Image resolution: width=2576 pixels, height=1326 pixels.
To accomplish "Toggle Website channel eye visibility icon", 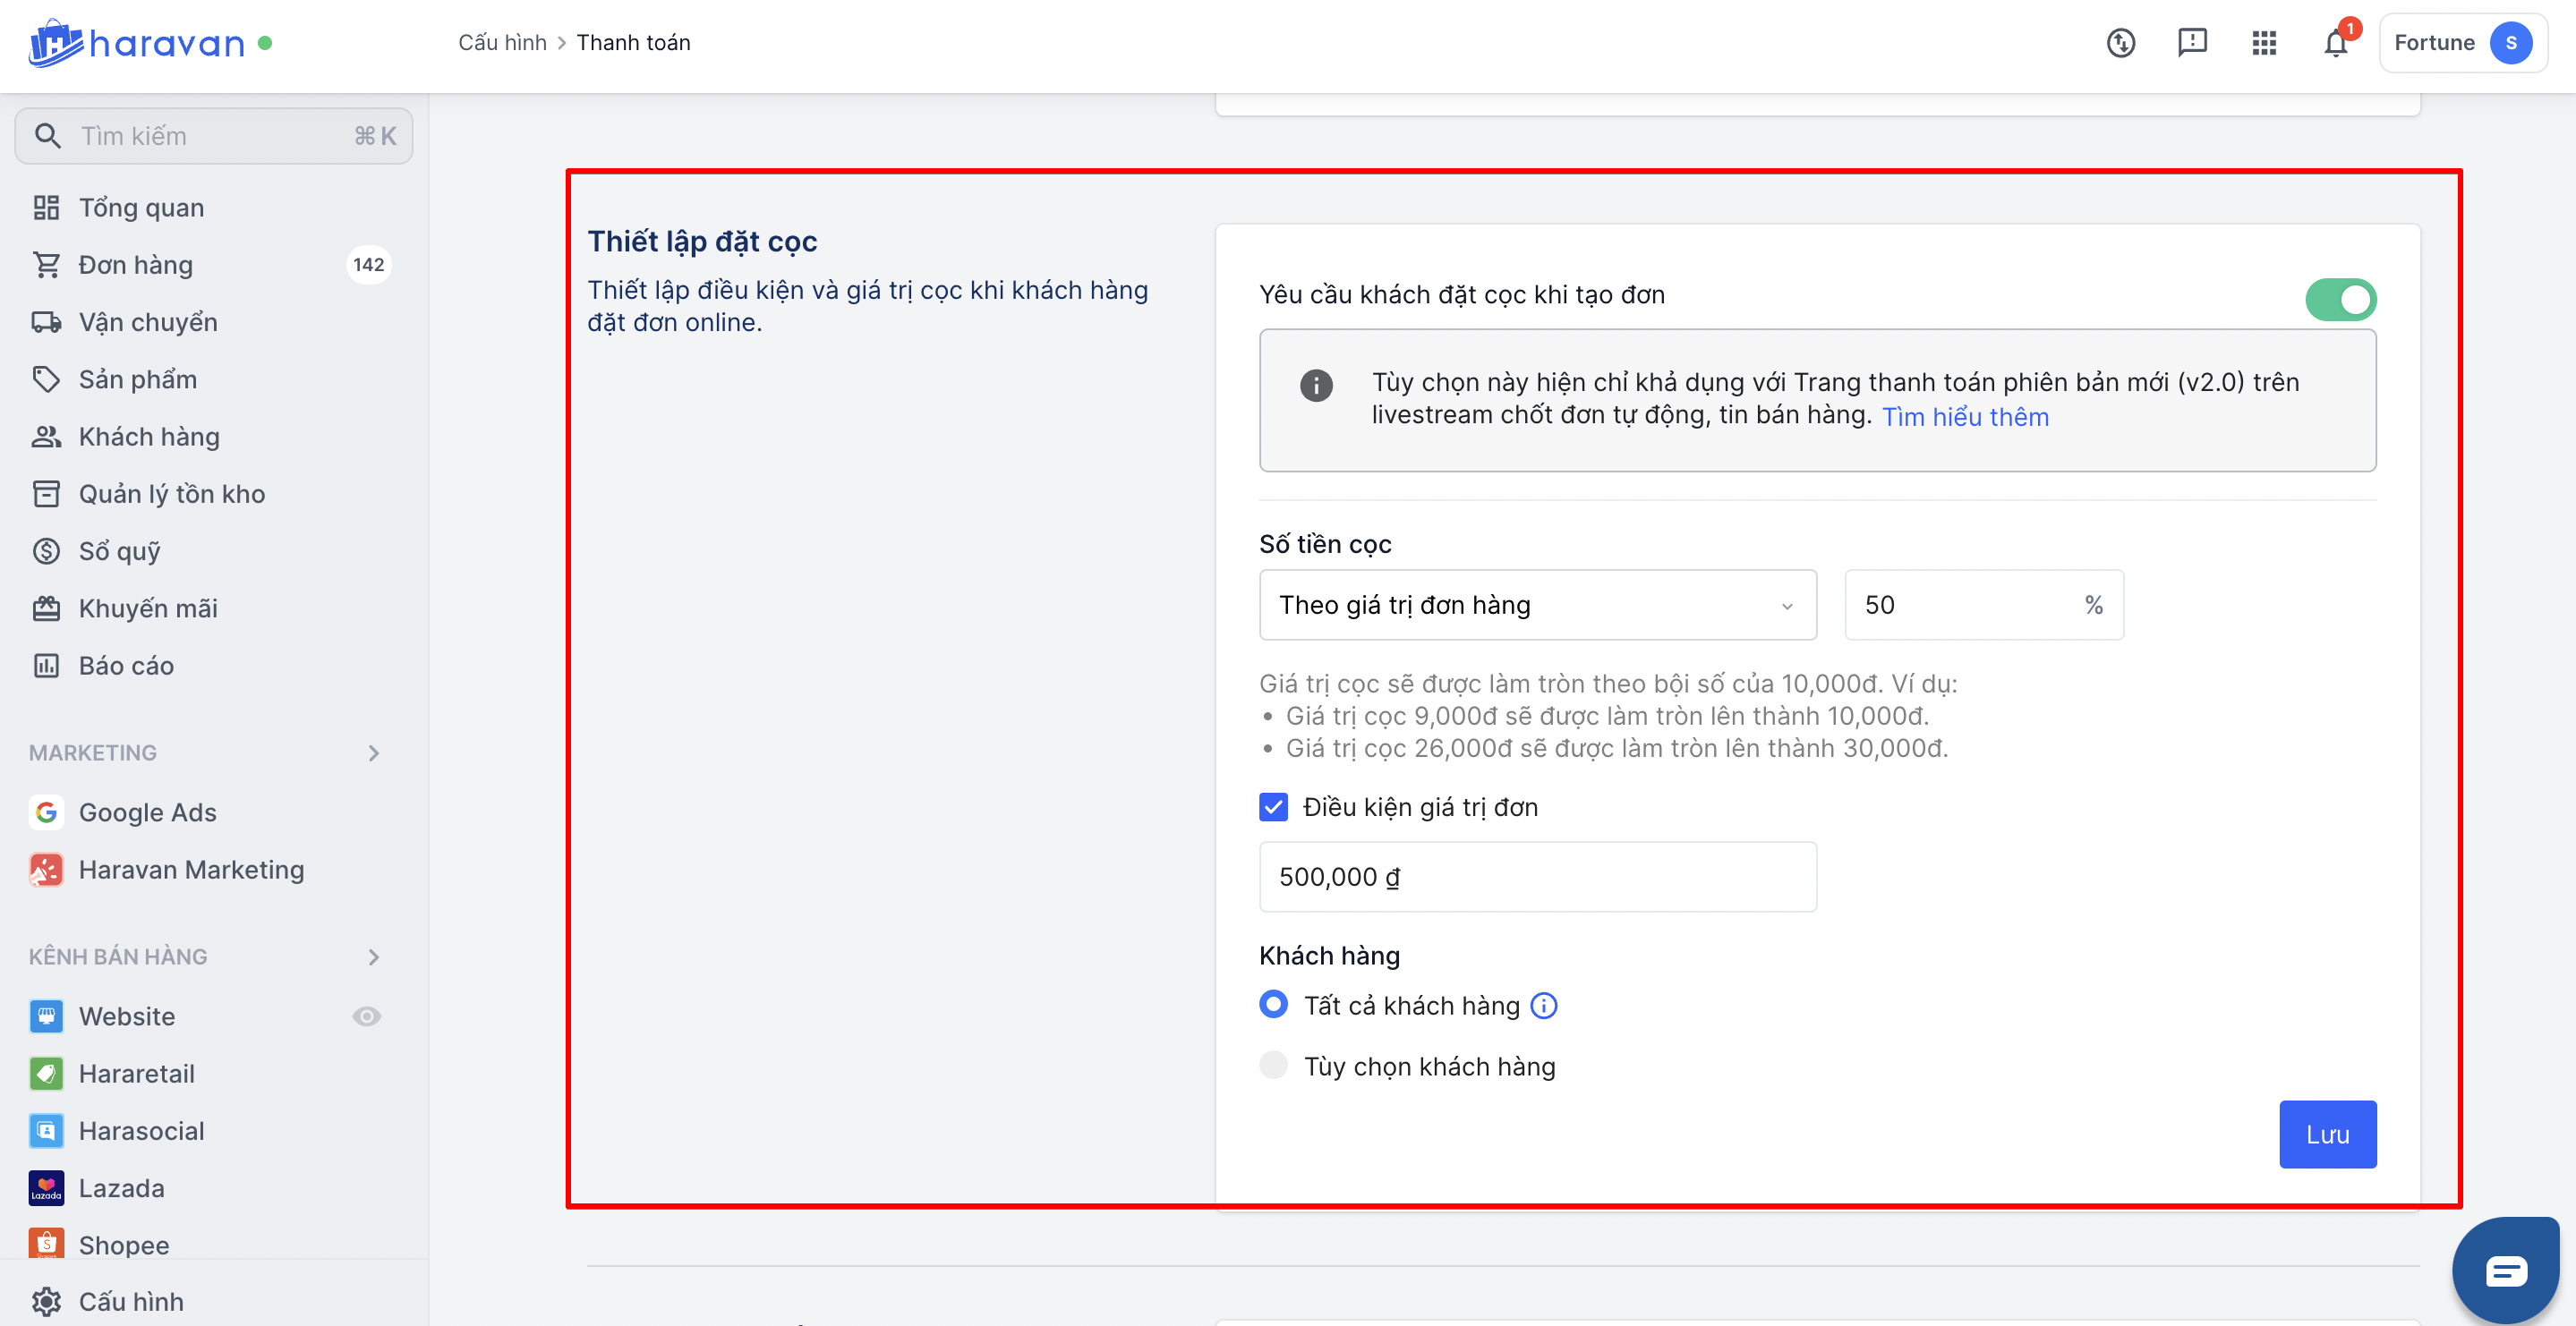I will coord(367,1016).
